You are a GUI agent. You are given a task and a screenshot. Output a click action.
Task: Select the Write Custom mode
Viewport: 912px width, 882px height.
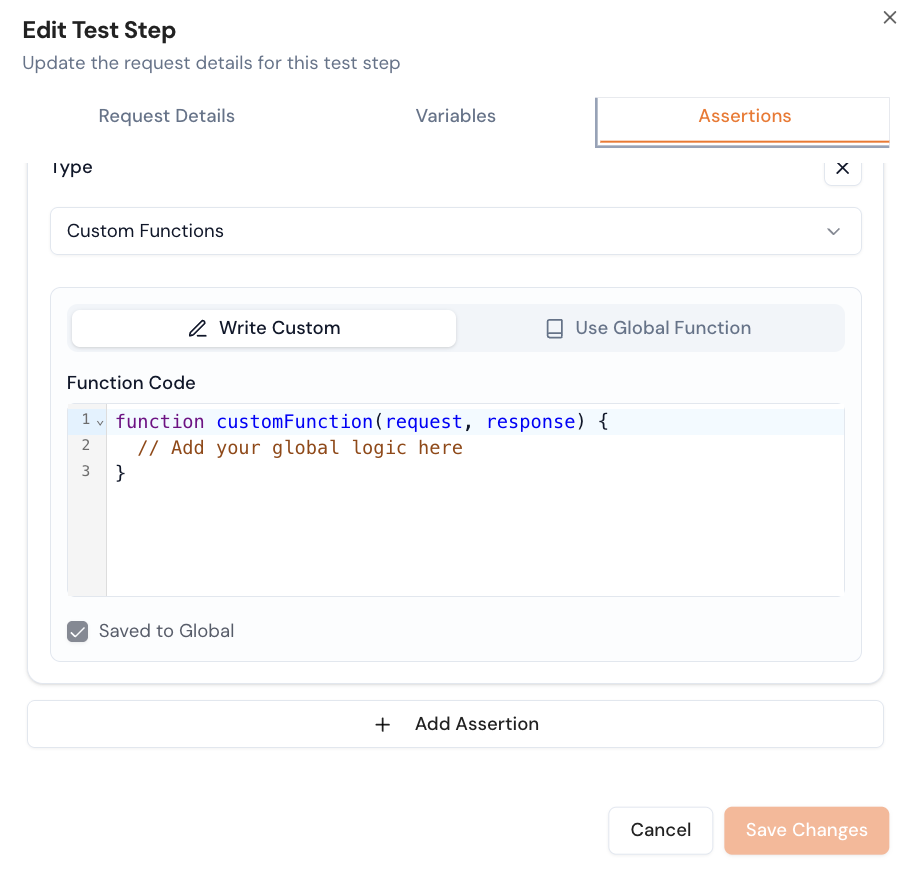263,328
